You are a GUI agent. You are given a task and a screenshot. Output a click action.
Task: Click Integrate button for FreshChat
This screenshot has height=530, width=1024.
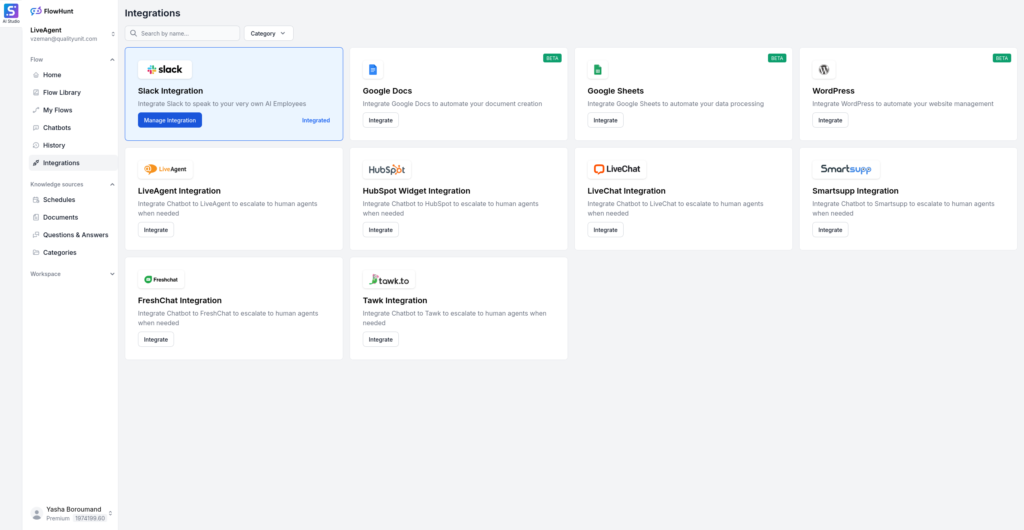click(156, 339)
